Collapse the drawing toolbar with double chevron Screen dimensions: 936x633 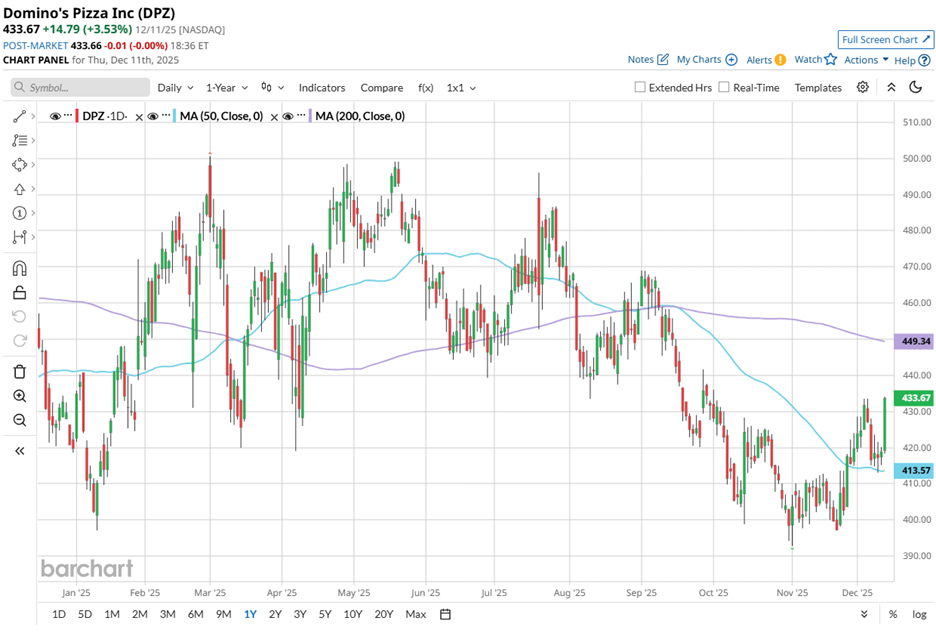(x=19, y=451)
